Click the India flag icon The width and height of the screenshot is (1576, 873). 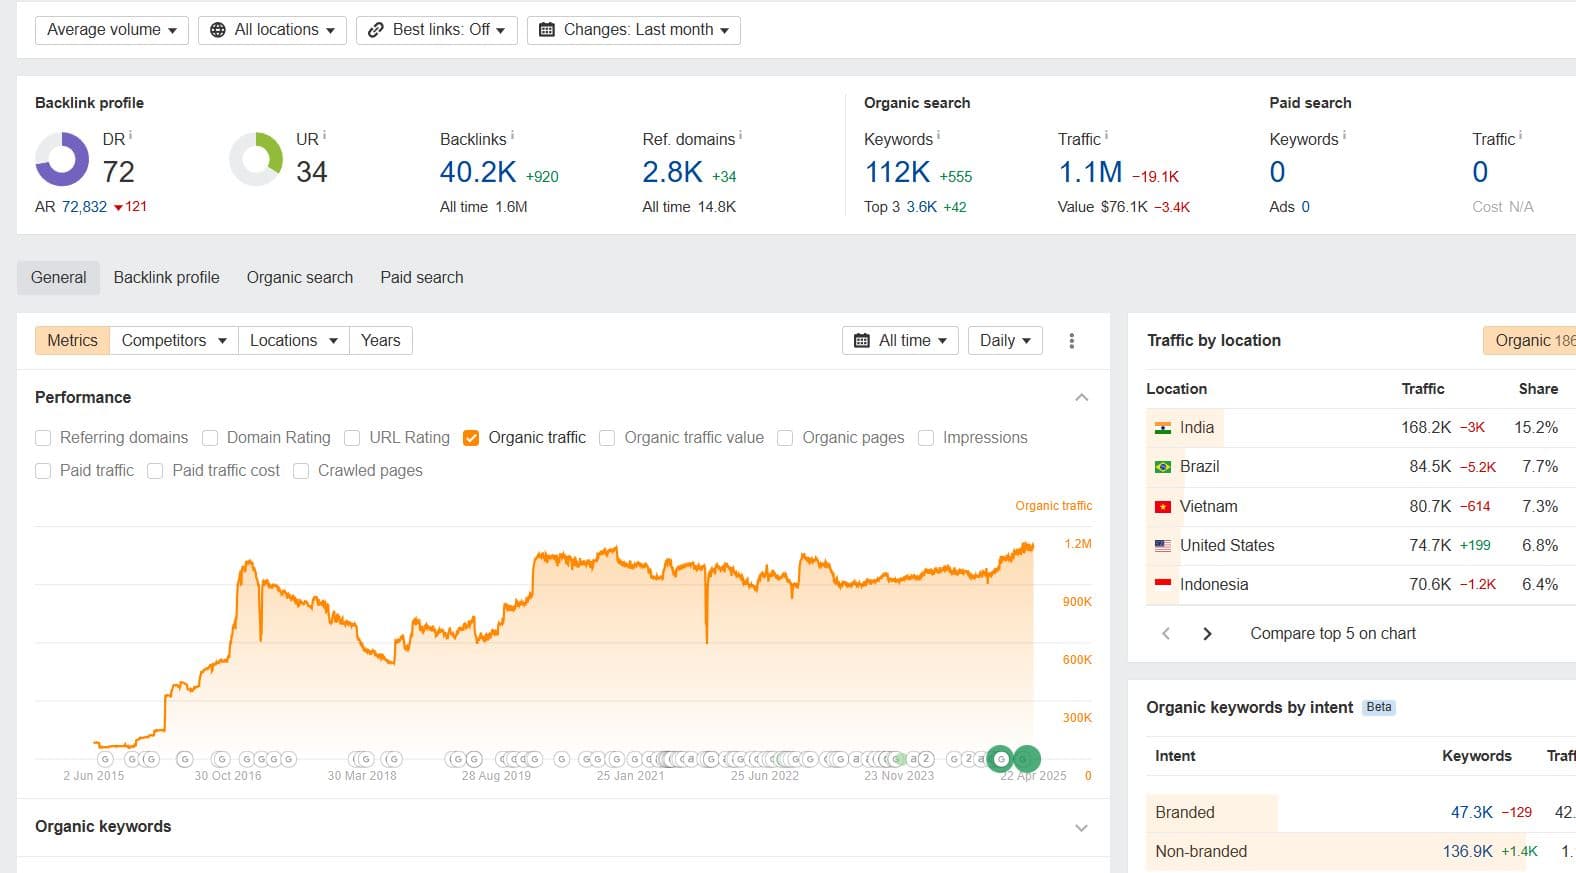1162,428
